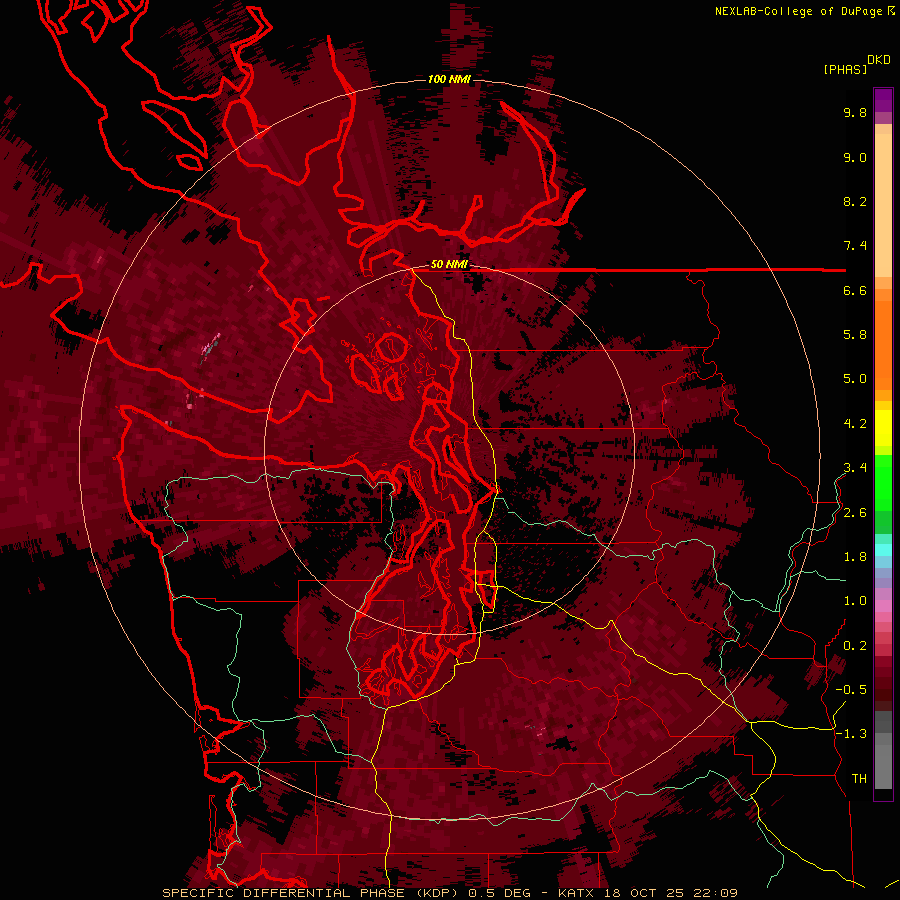This screenshot has width=900, height=900.
Task: Click the 5.8 legend value
Action: tap(855, 335)
